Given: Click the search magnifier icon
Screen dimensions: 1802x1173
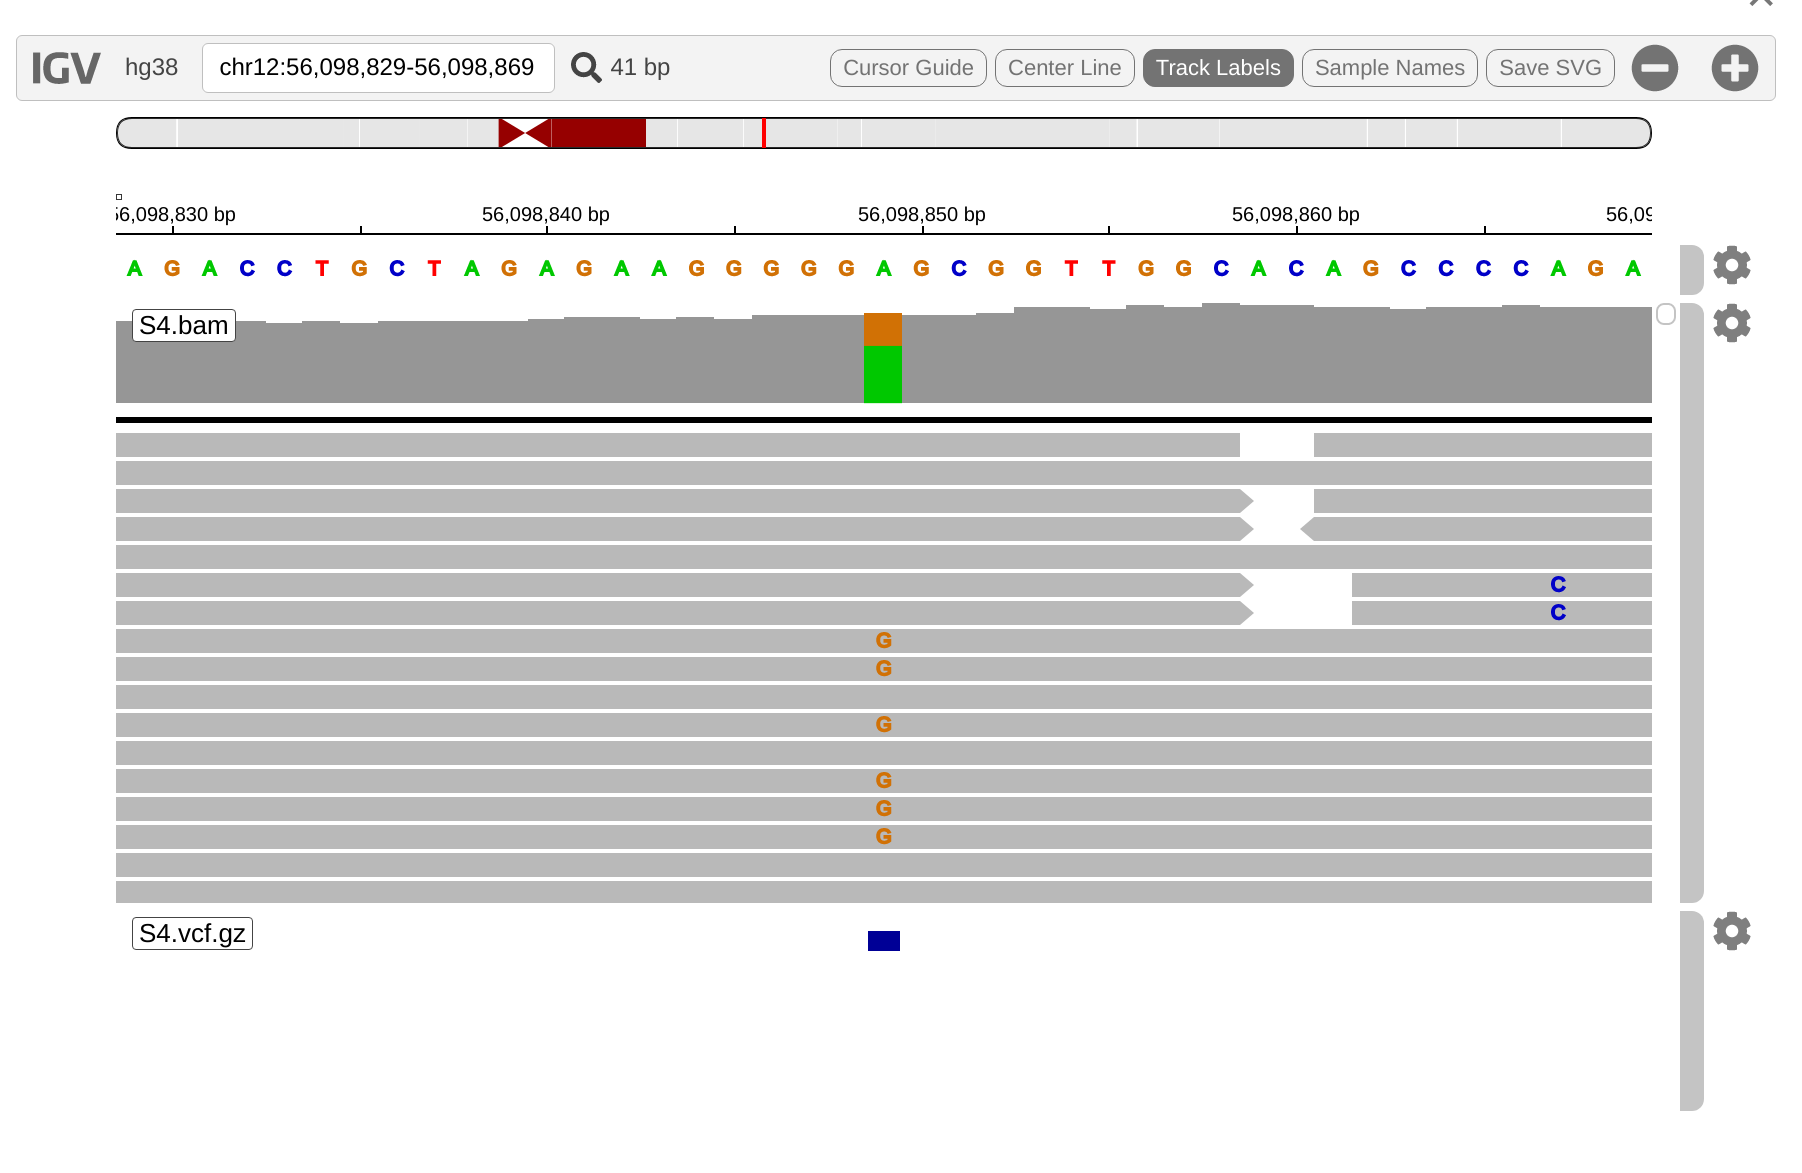Looking at the screenshot, I should coord(586,67).
